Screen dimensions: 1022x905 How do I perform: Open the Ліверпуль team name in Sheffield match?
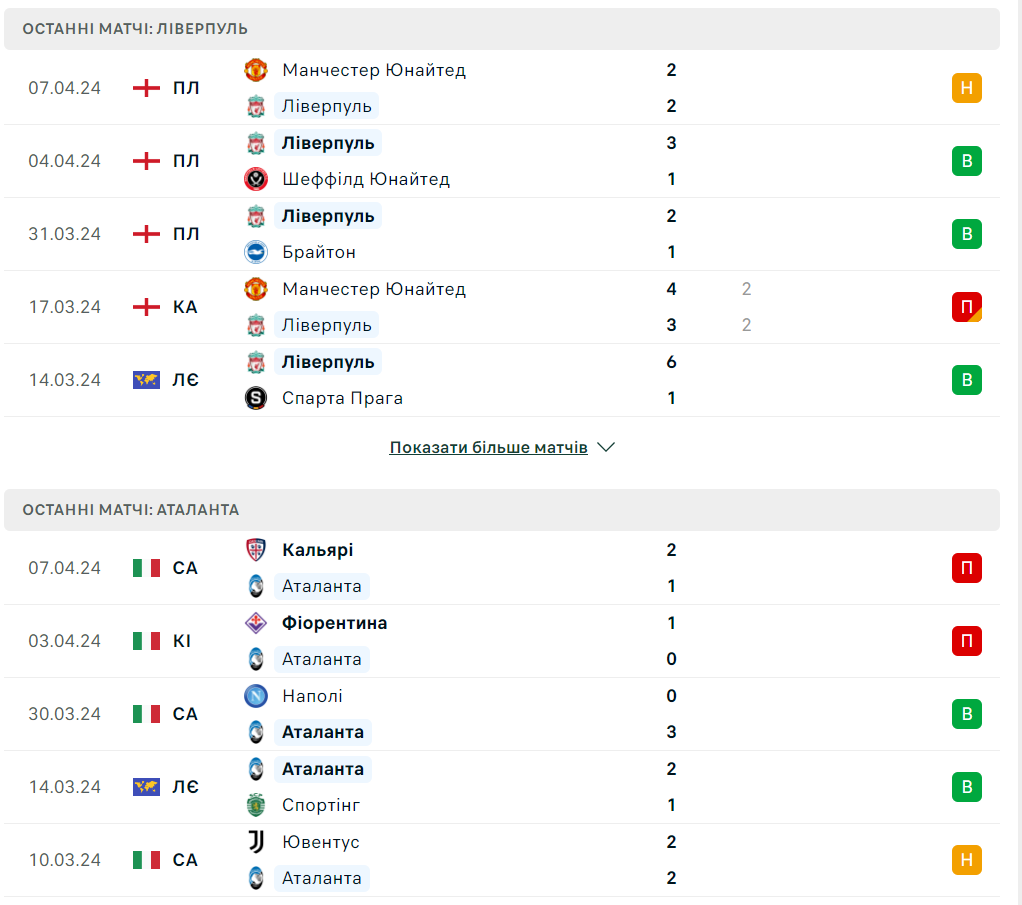click(328, 143)
